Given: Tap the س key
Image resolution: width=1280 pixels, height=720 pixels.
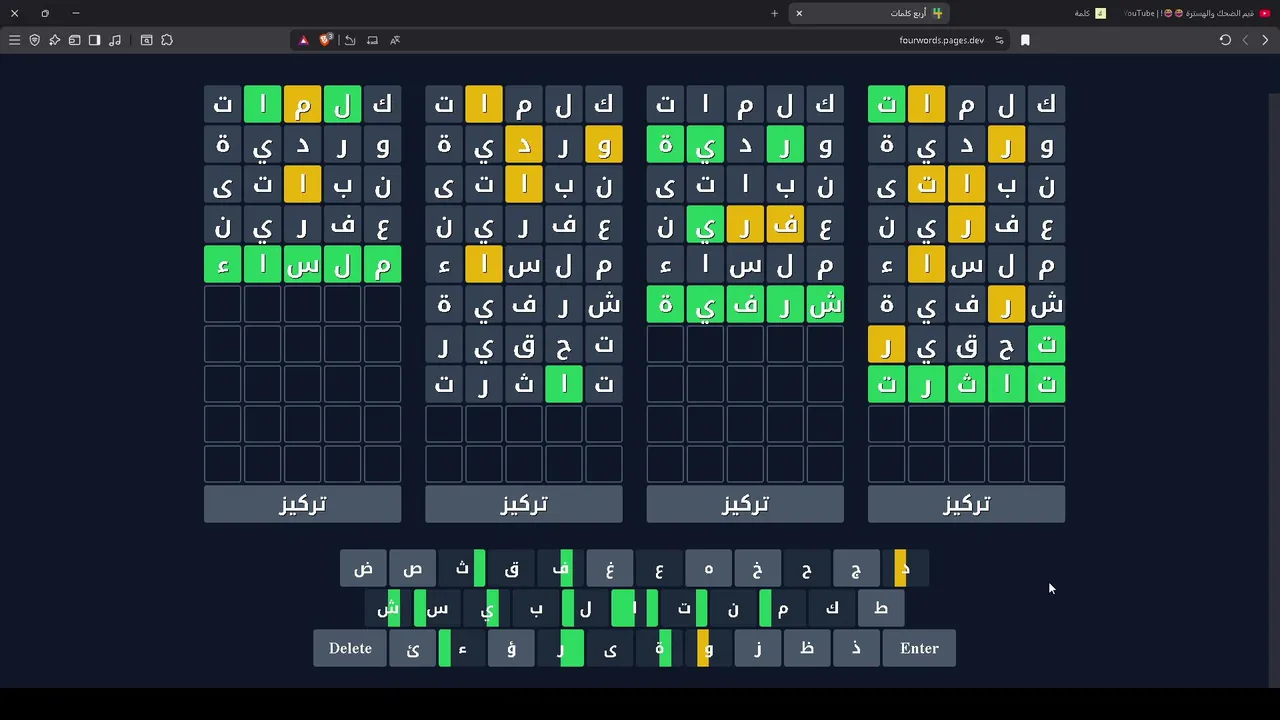Looking at the screenshot, I should [x=437, y=608].
